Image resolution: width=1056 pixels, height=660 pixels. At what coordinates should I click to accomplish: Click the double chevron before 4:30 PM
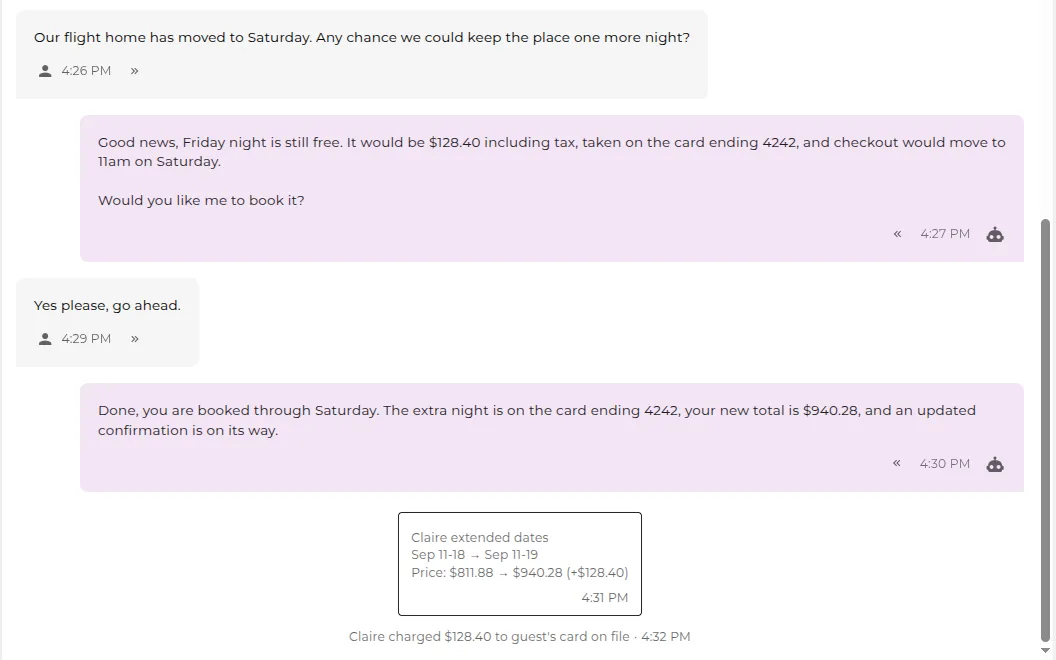click(896, 463)
